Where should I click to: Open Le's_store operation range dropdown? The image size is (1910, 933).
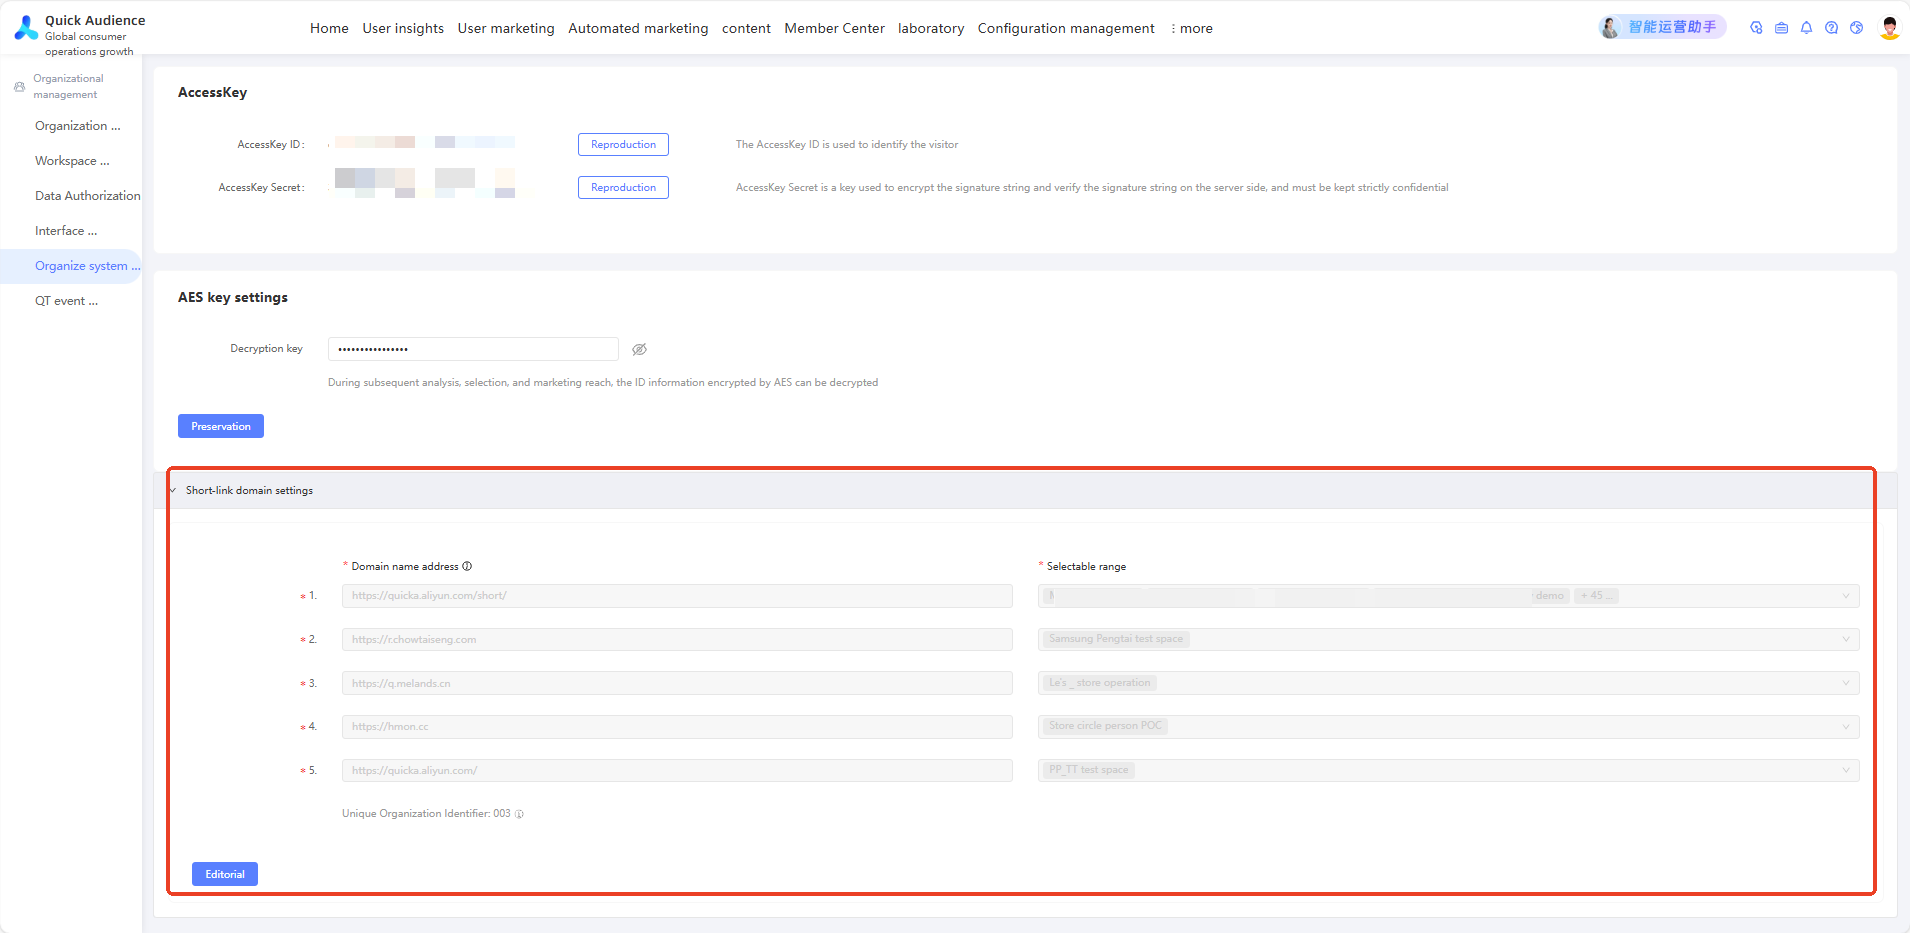point(1448,683)
